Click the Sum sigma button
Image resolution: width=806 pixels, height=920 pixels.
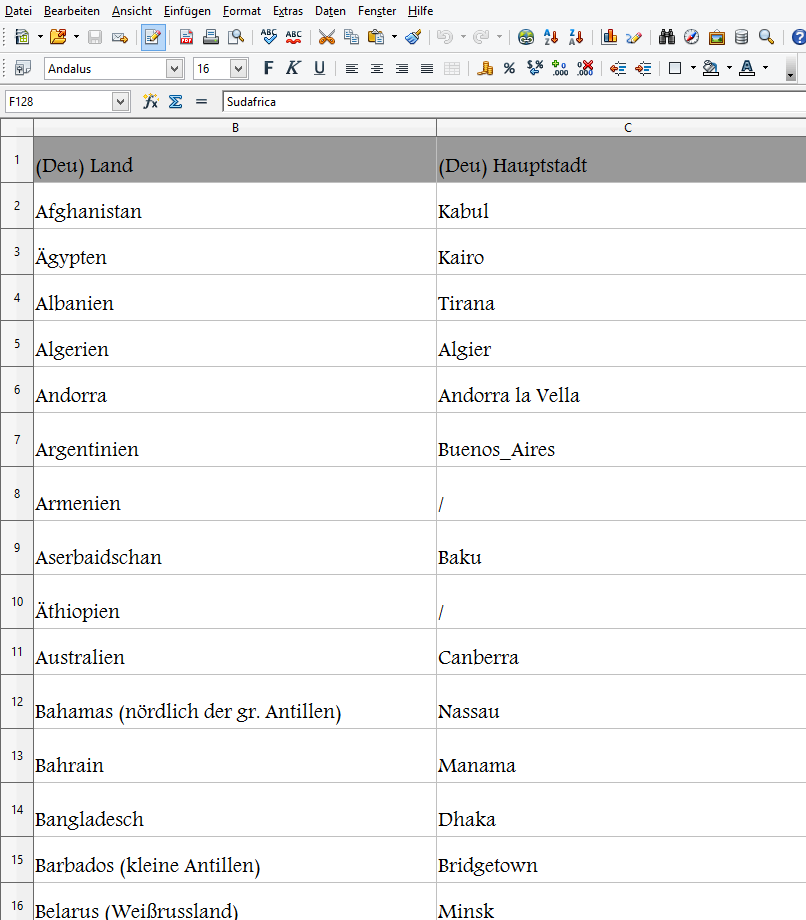pyautogui.click(x=175, y=102)
